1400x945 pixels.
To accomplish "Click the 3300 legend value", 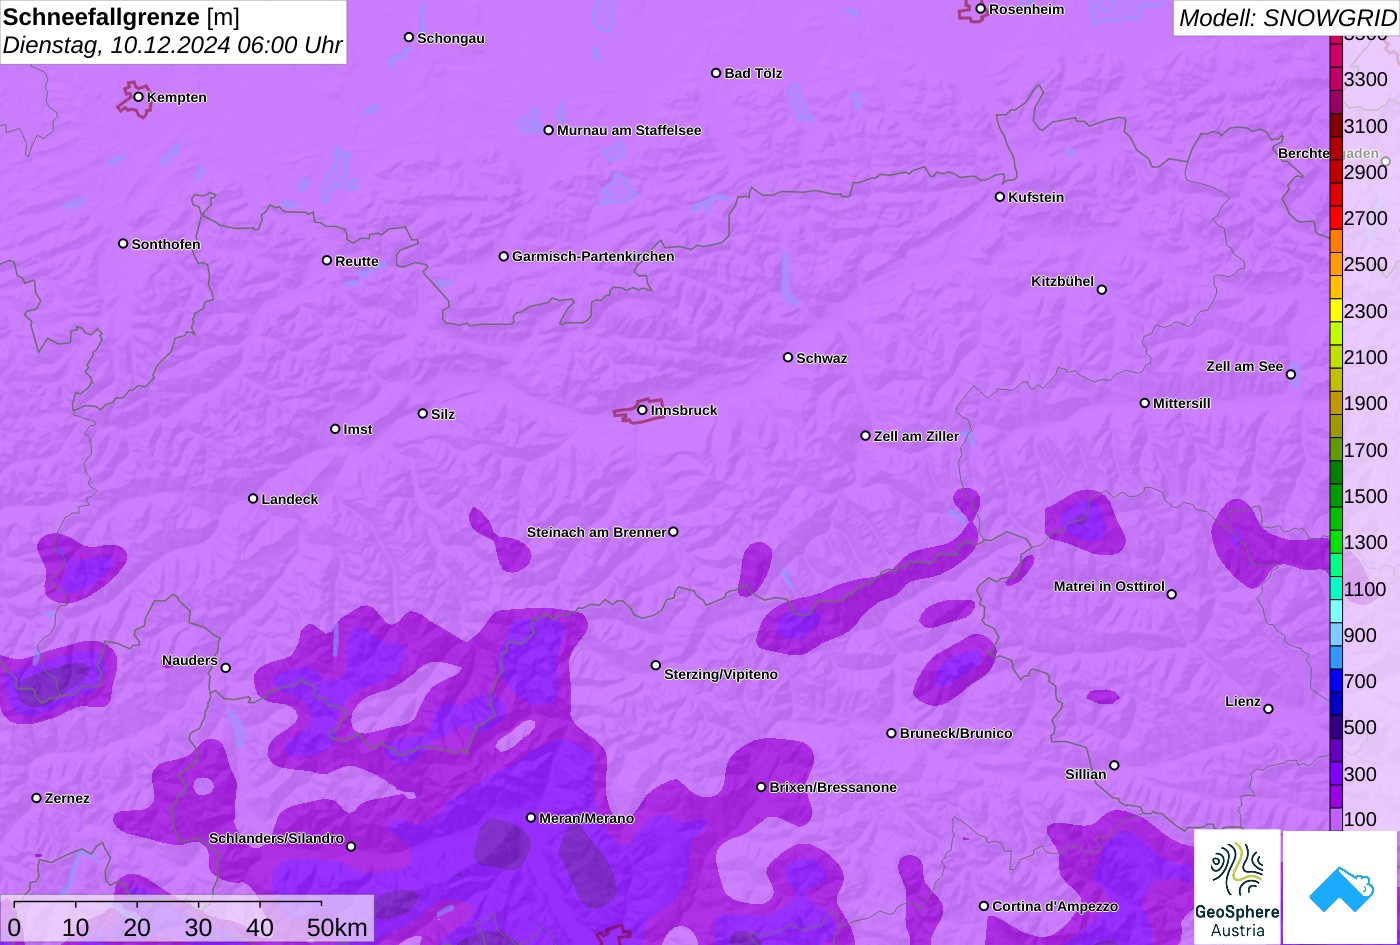I will click(1366, 79).
